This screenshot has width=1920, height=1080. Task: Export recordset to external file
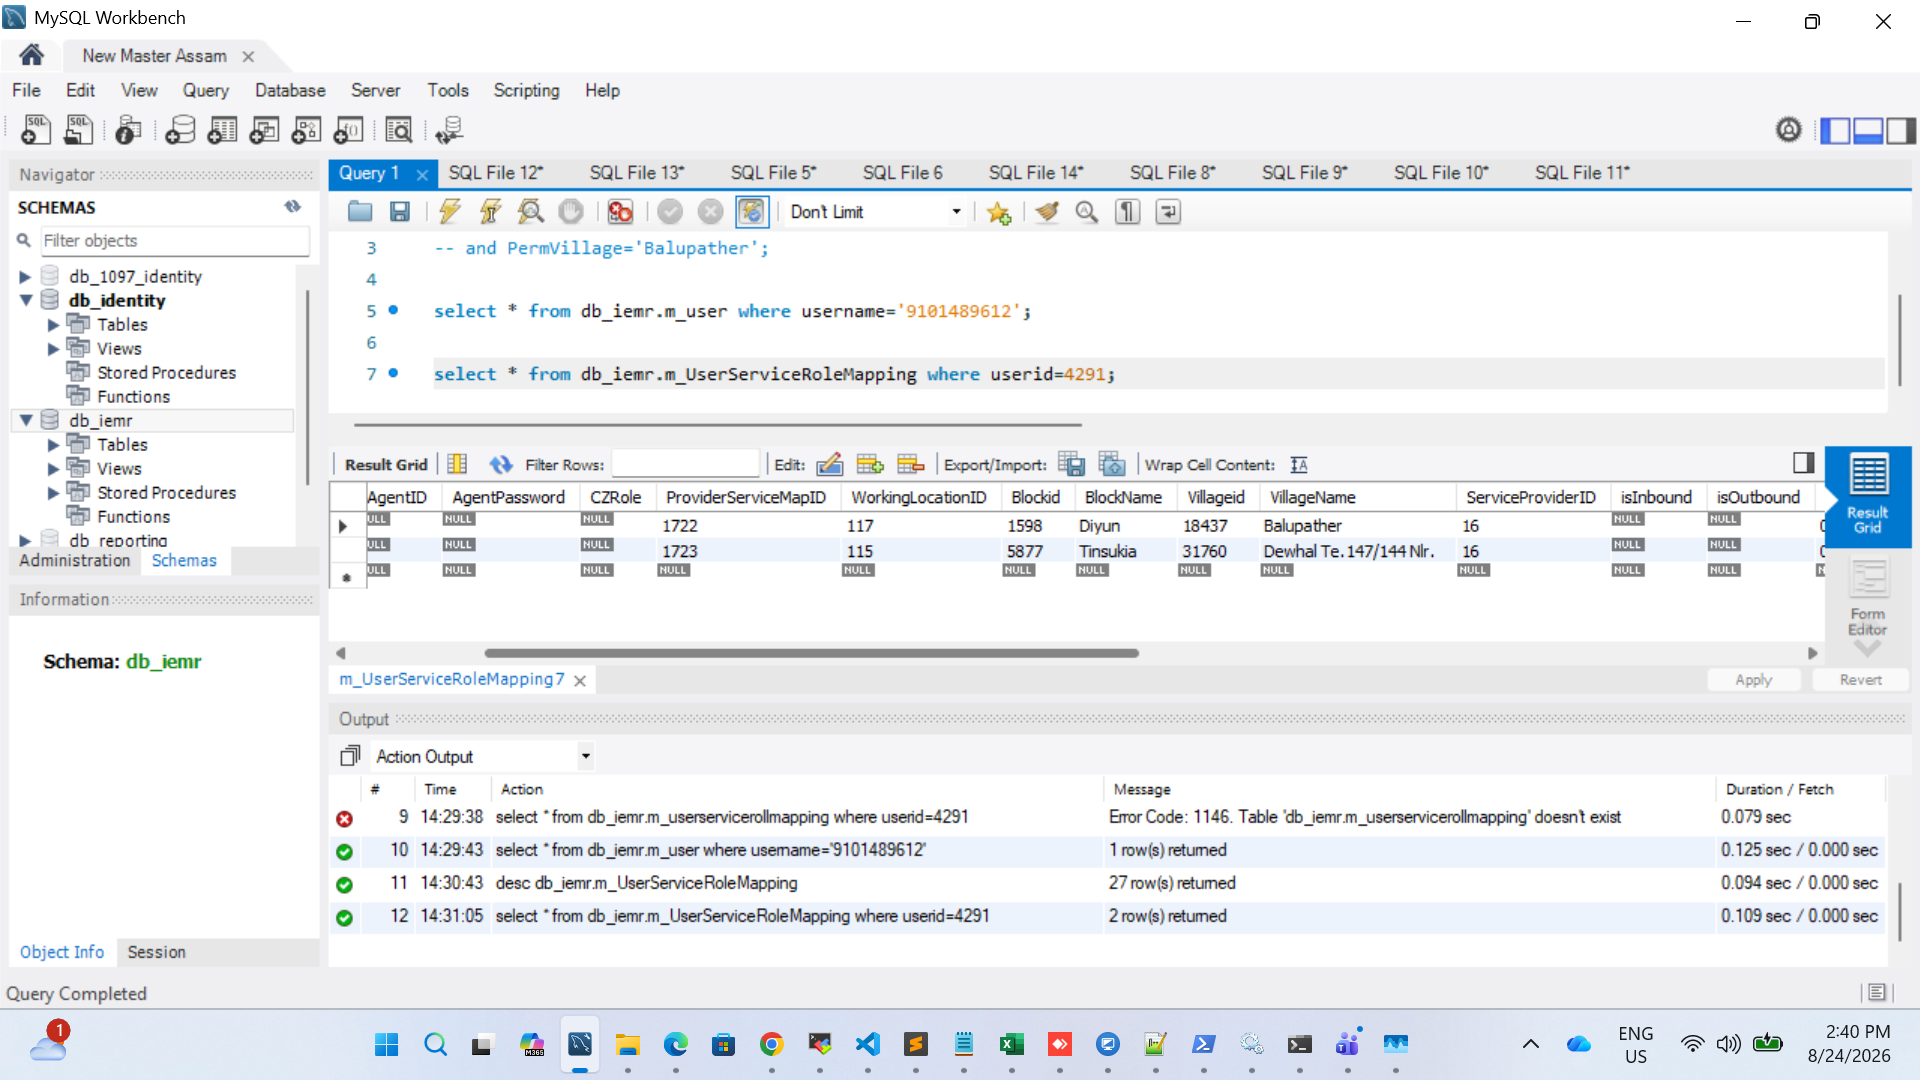point(1071,464)
